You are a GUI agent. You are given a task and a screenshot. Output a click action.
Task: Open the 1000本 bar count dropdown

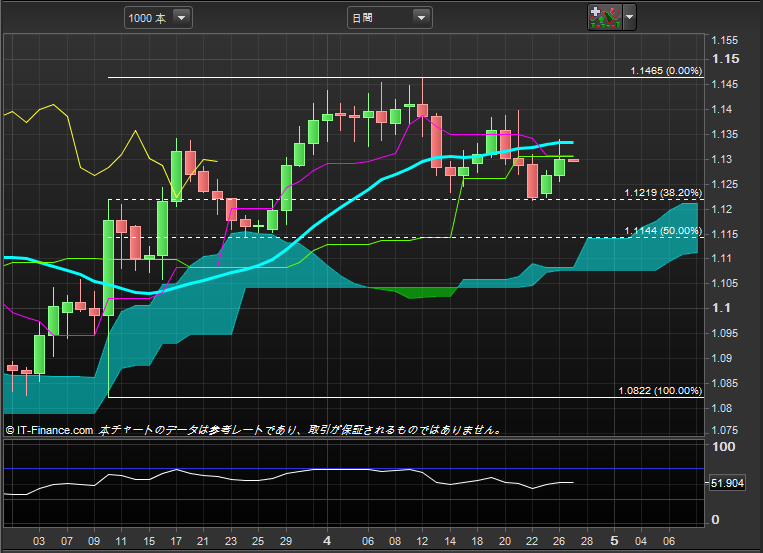point(158,18)
